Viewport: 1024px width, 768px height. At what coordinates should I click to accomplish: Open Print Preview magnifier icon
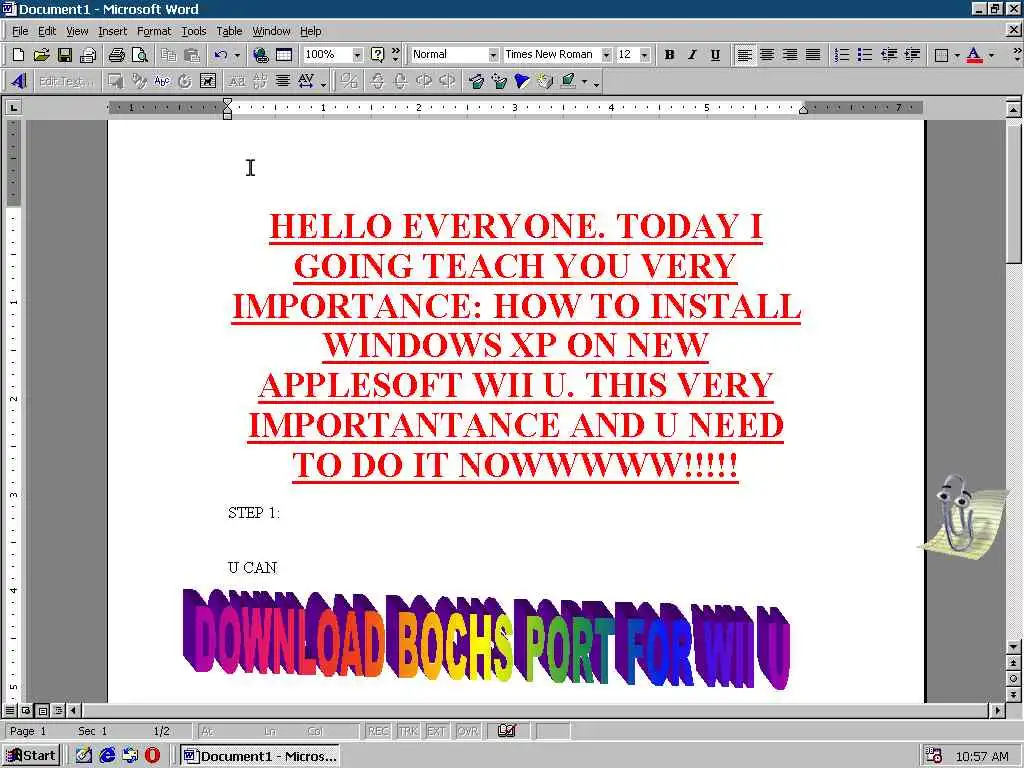point(140,55)
